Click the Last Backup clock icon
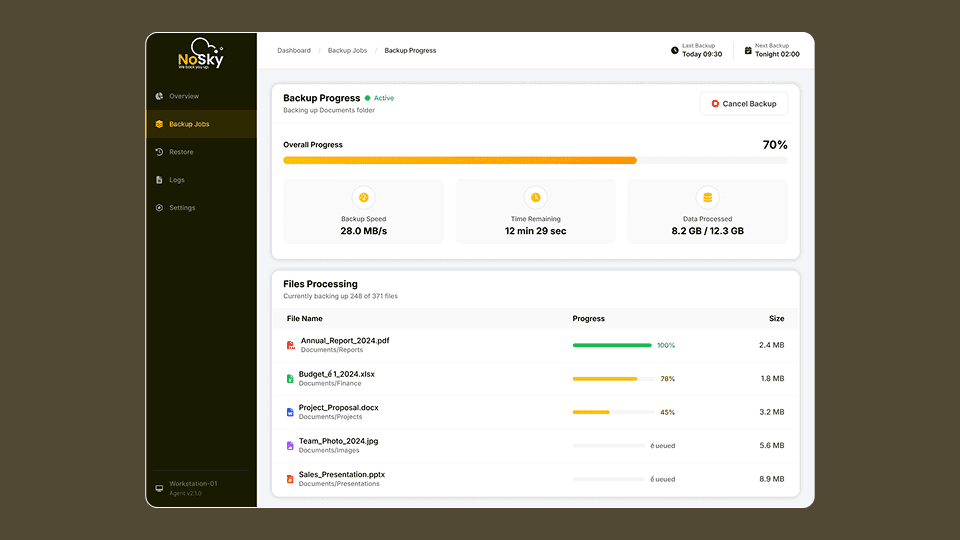Screen dimensions: 960x540 click(675, 50)
